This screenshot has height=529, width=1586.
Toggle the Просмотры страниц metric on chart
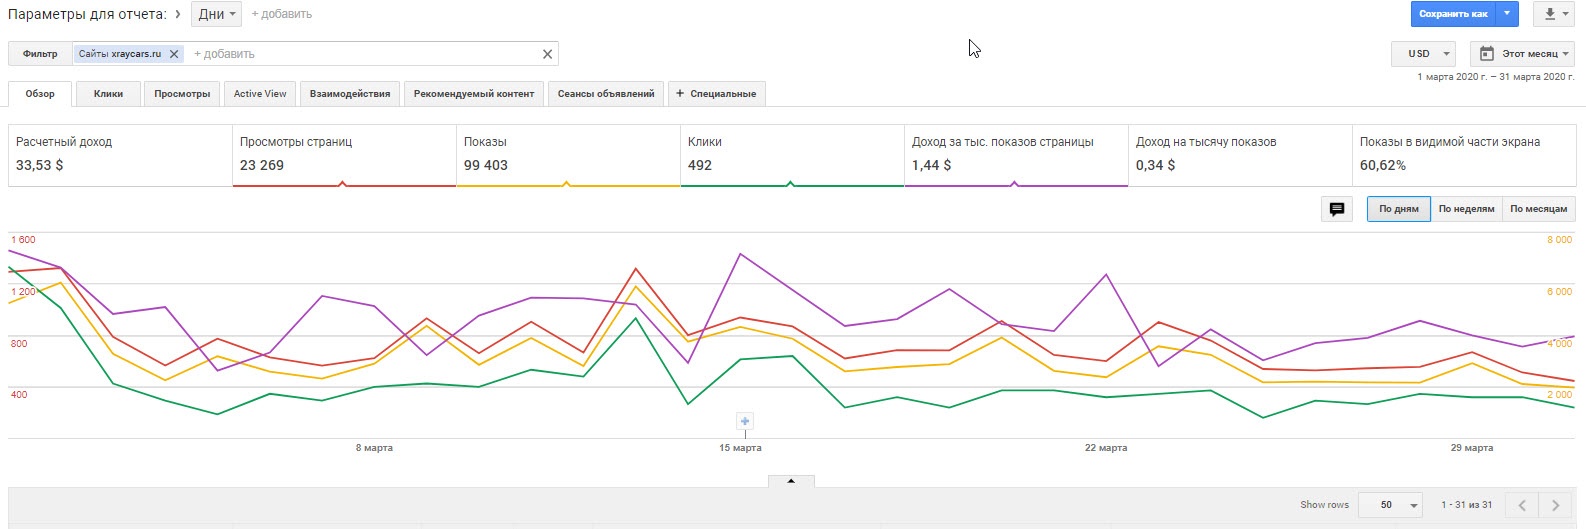coord(344,155)
